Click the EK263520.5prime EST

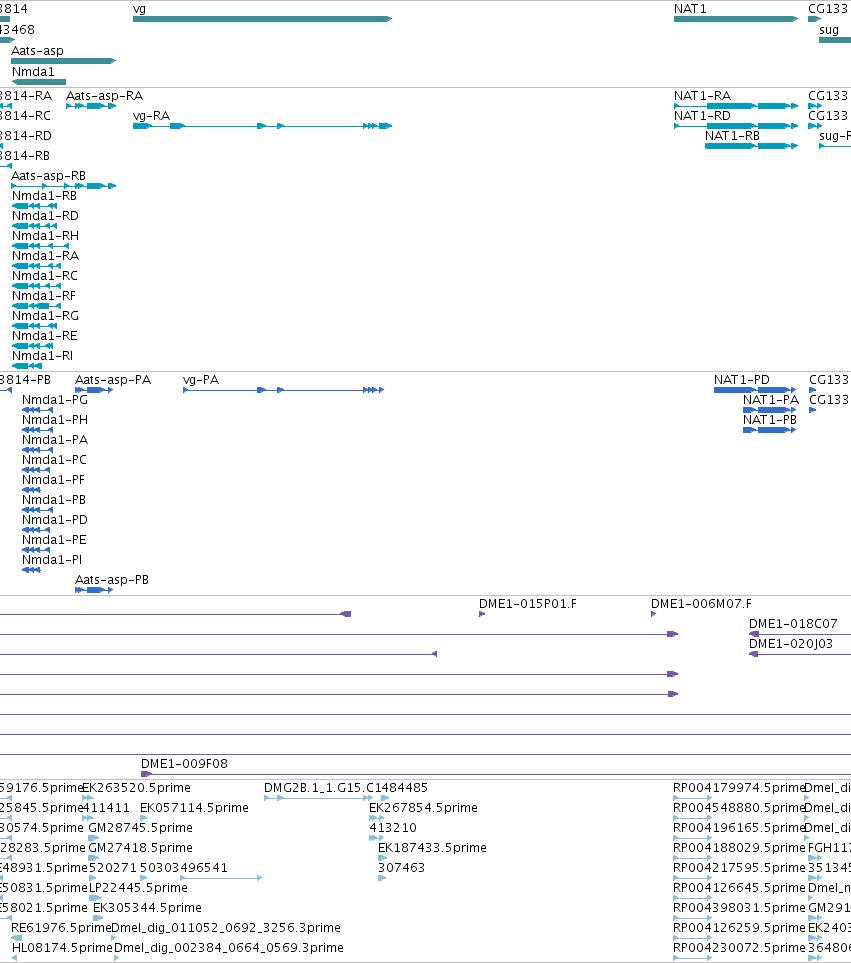86,798
